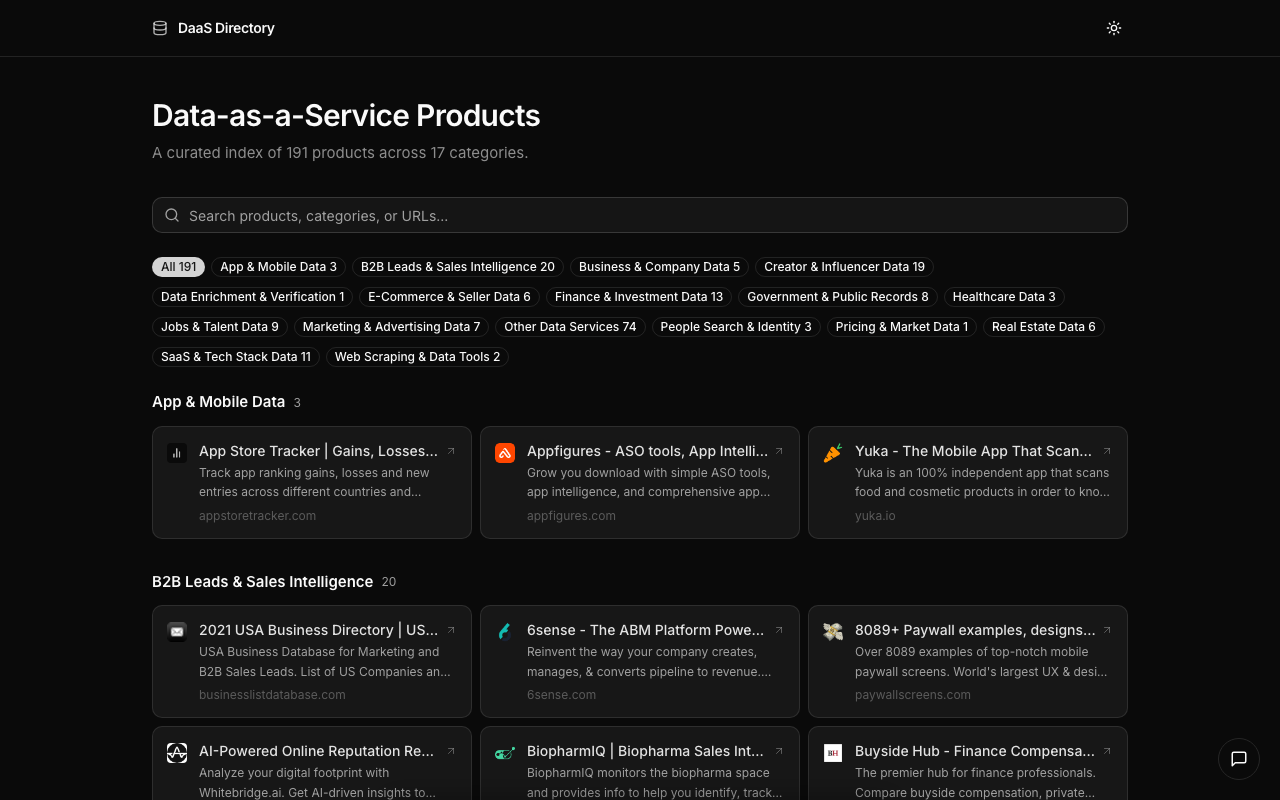Select the All 191 filter chip
1280x800 pixels.
pos(179,267)
